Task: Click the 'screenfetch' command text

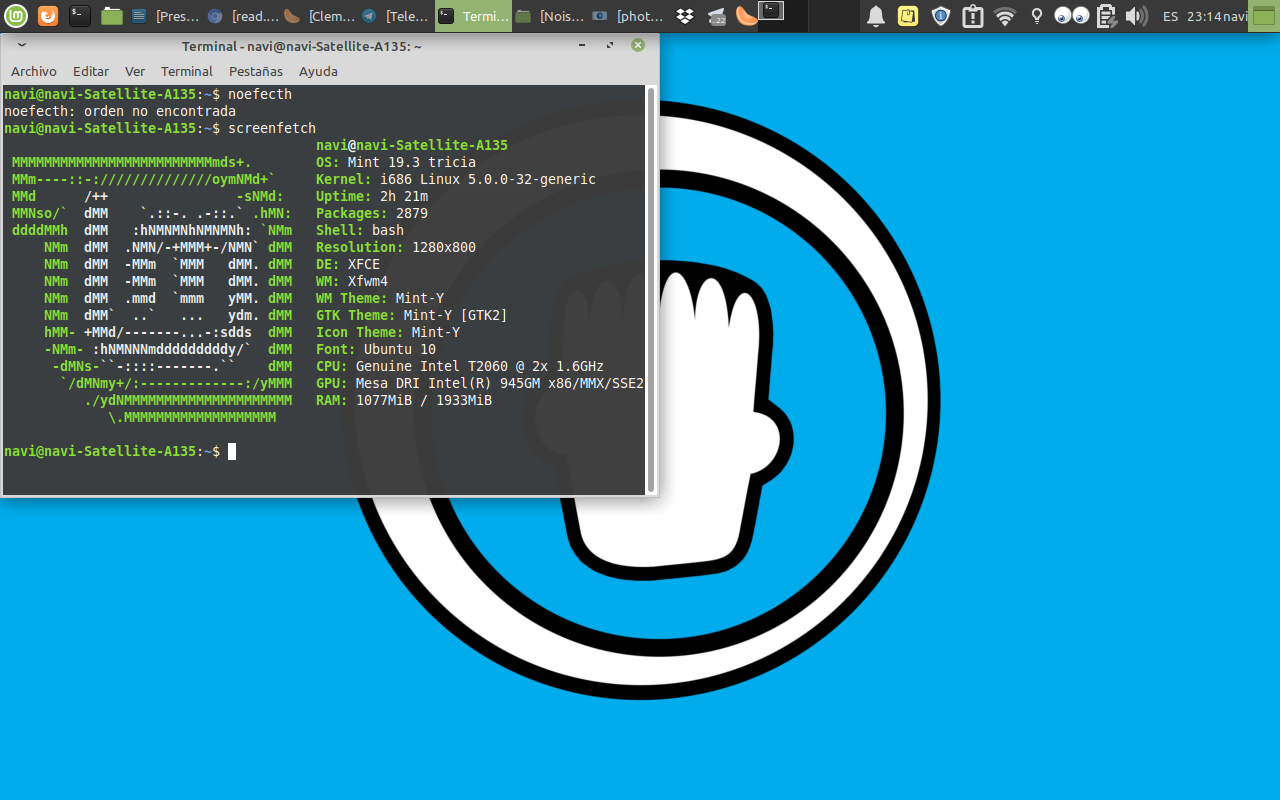Action: click(272, 128)
